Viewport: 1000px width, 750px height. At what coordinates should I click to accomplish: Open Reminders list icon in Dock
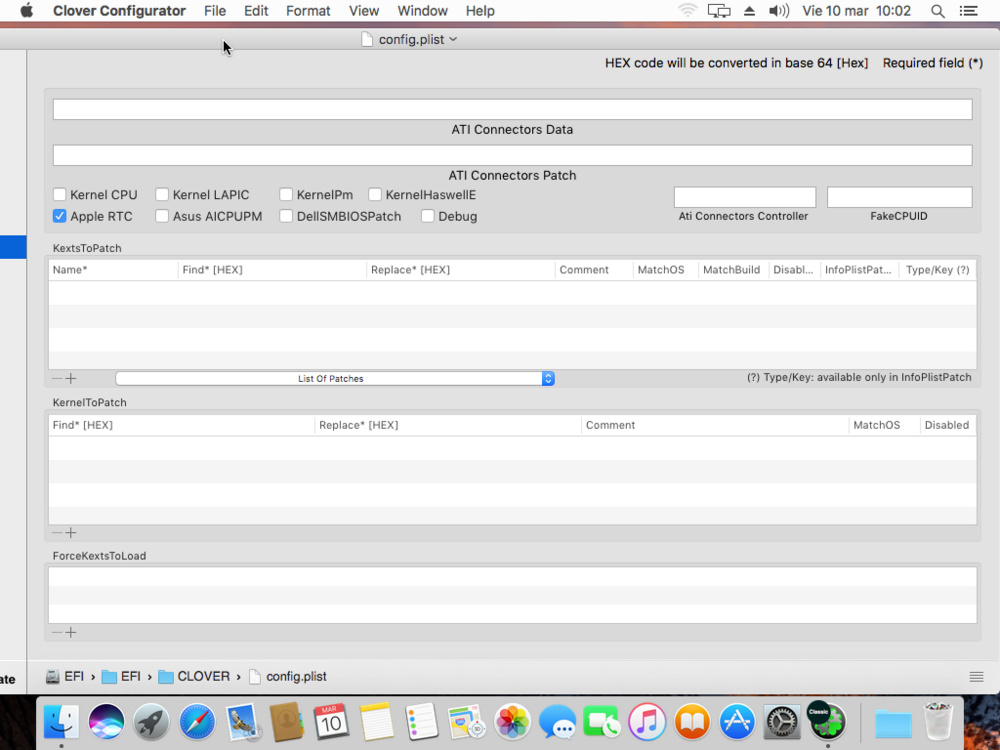click(x=422, y=722)
